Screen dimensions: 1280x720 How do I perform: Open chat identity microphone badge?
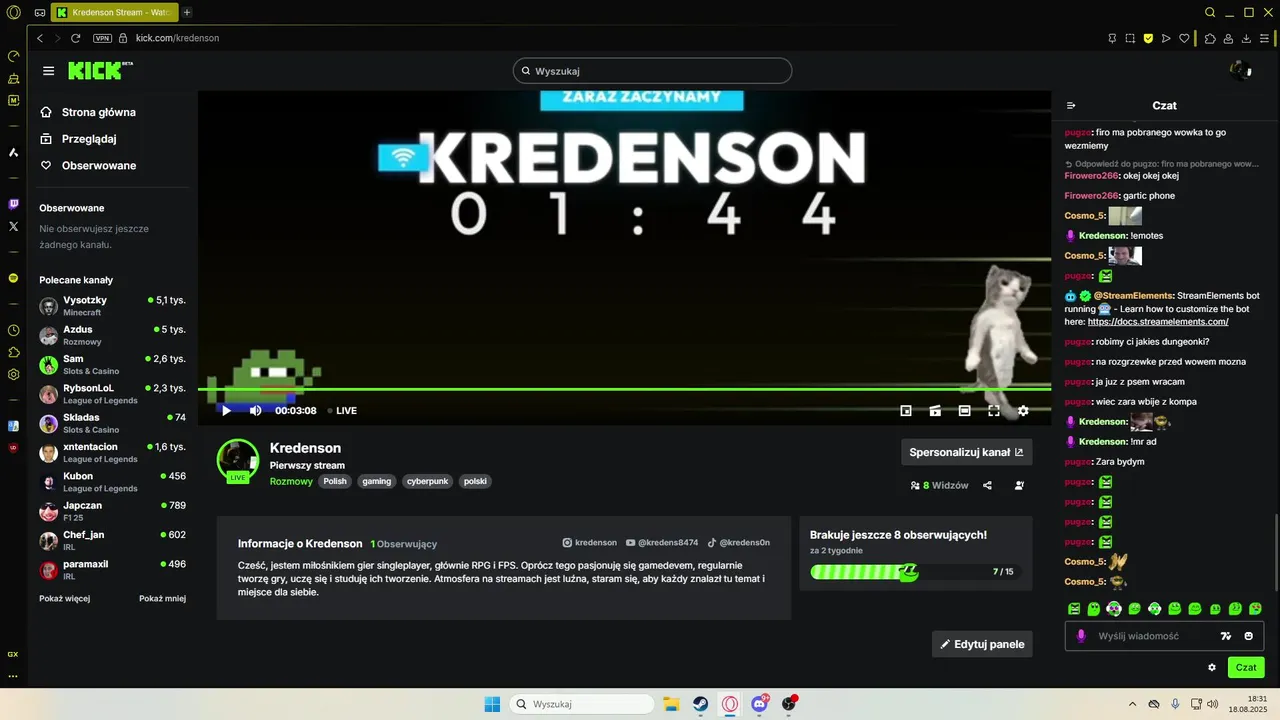[x=1081, y=636]
